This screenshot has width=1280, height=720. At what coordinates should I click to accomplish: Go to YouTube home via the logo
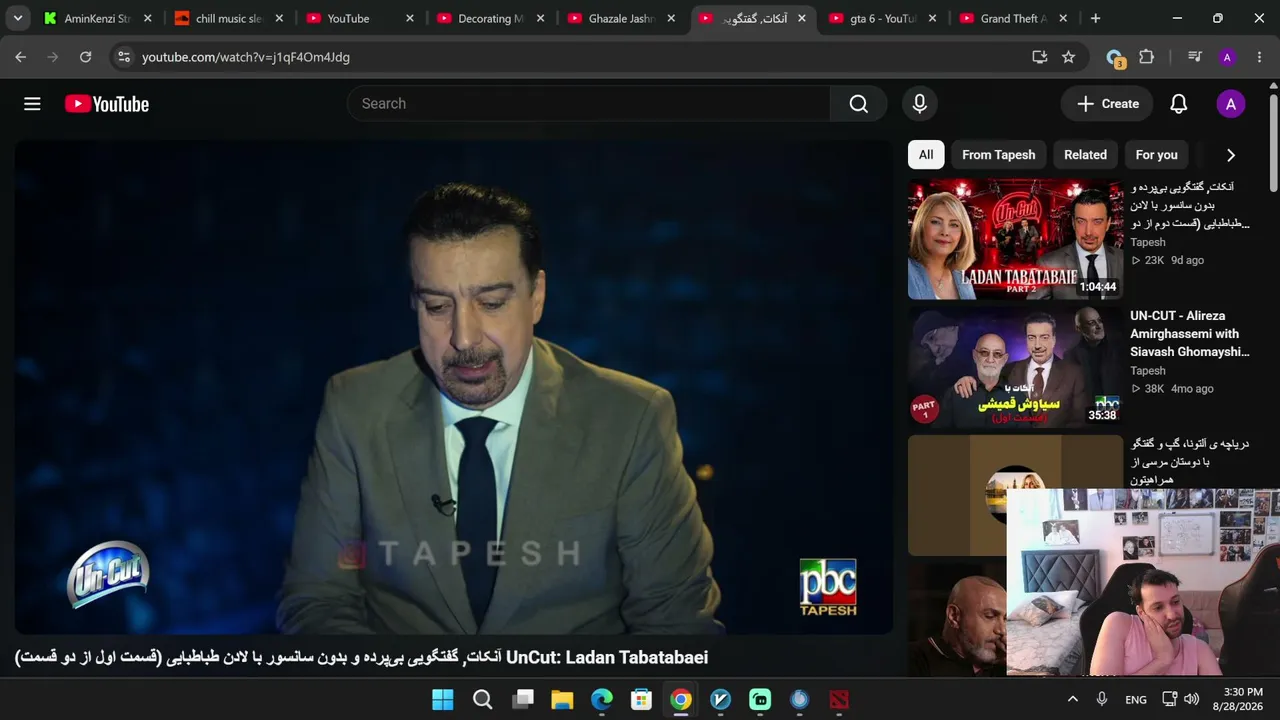click(107, 104)
